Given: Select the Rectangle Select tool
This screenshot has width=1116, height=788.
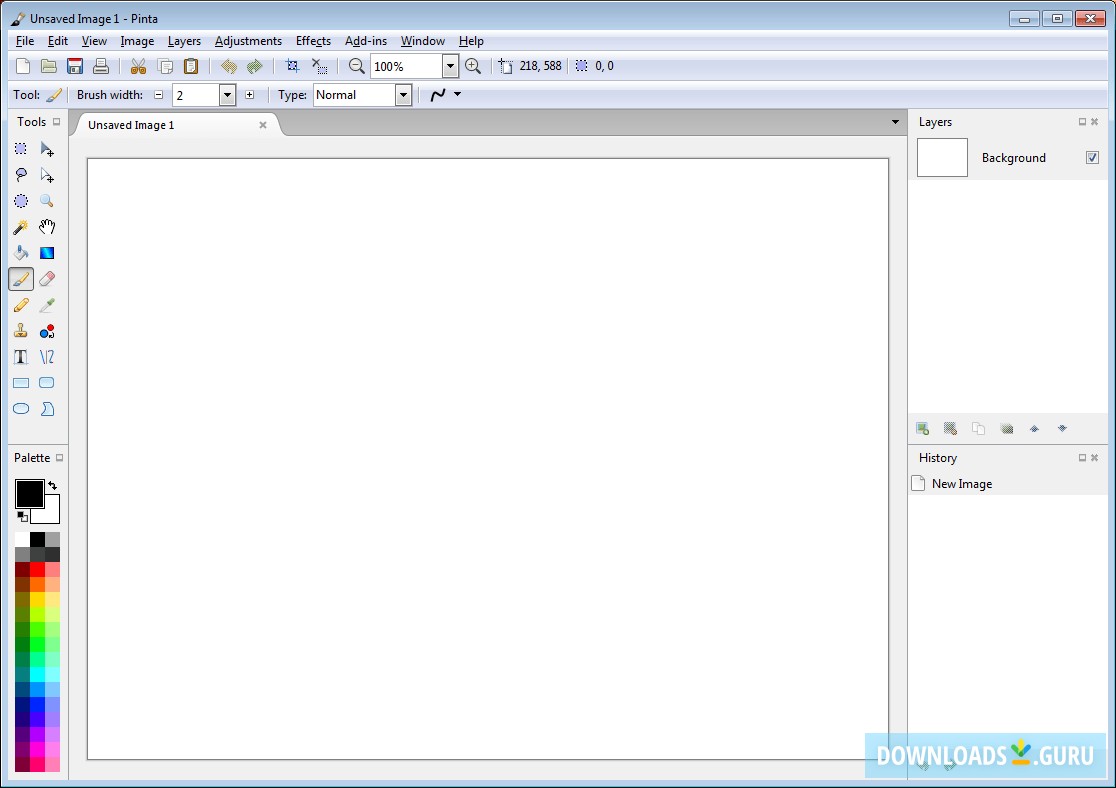Looking at the screenshot, I should pyautogui.click(x=21, y=149).
